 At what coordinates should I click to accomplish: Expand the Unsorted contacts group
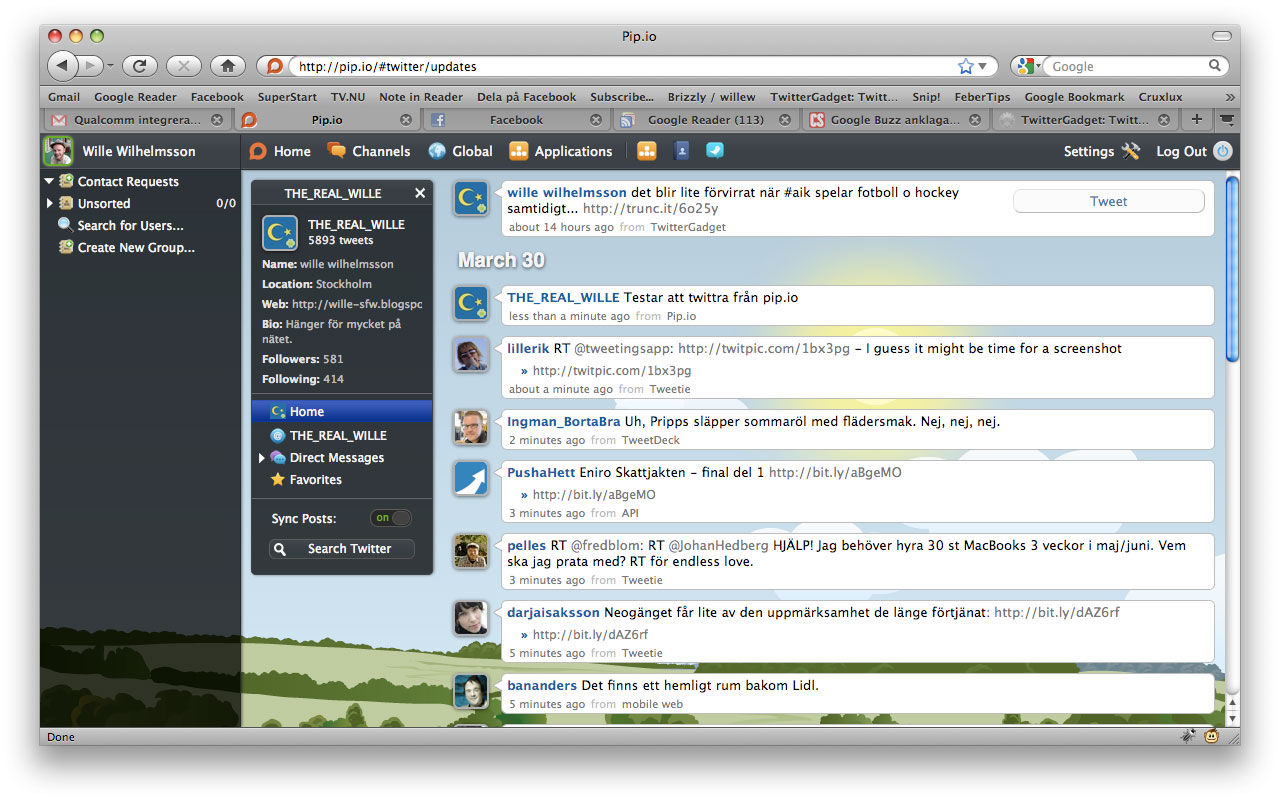(x=49, y=203)
